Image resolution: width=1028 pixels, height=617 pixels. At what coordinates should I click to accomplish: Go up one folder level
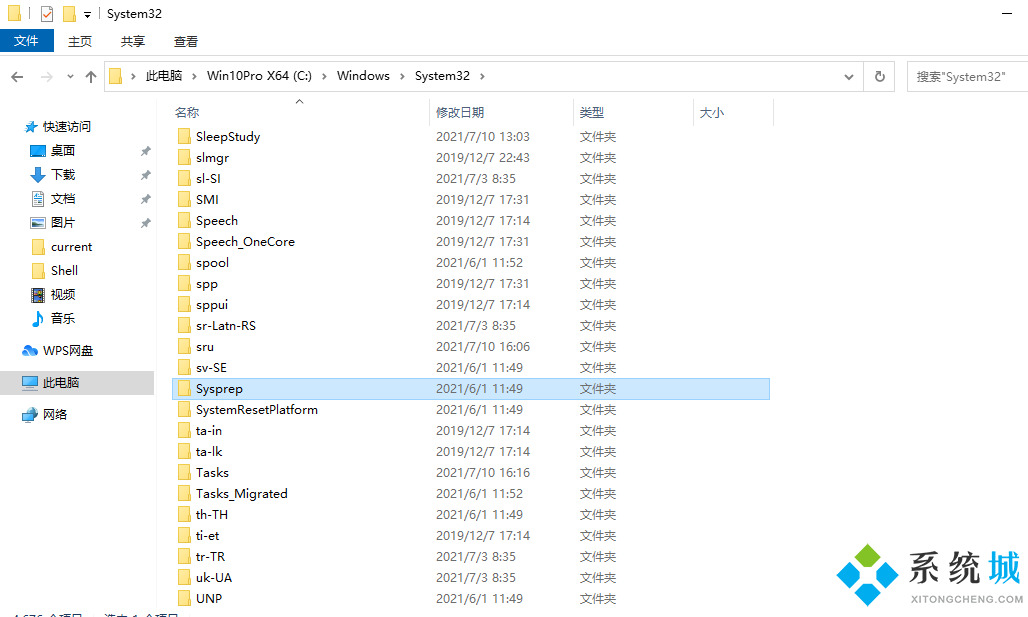point(91,77)
